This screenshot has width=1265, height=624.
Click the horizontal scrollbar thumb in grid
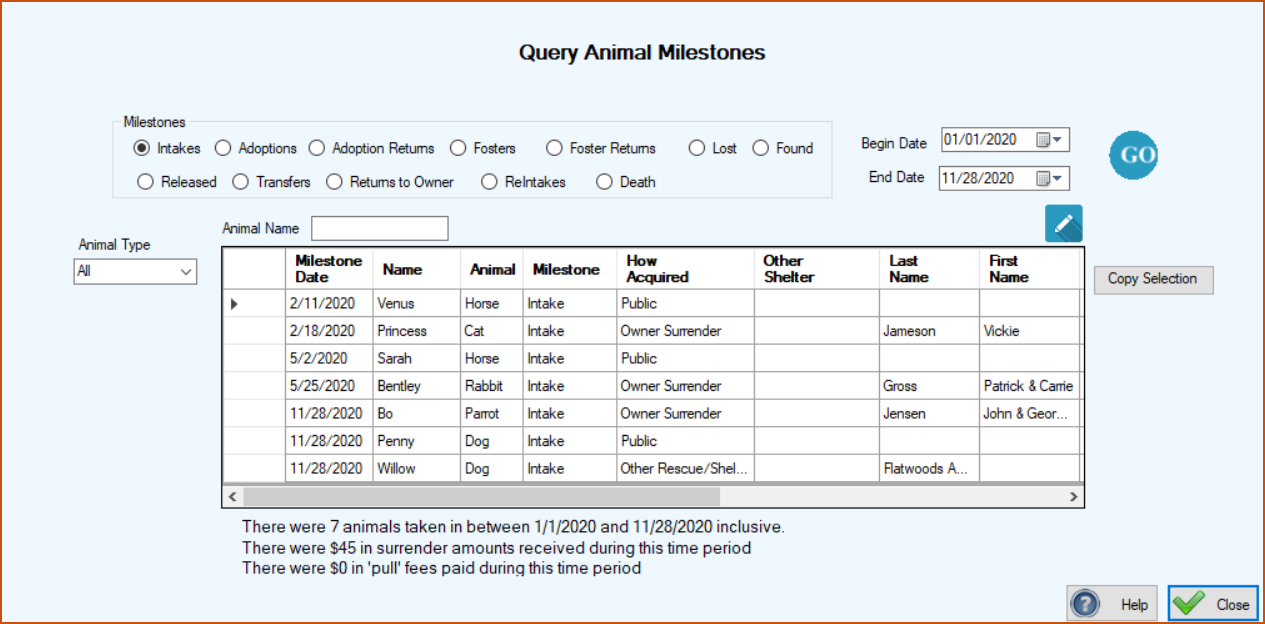[x=481, y=496]
